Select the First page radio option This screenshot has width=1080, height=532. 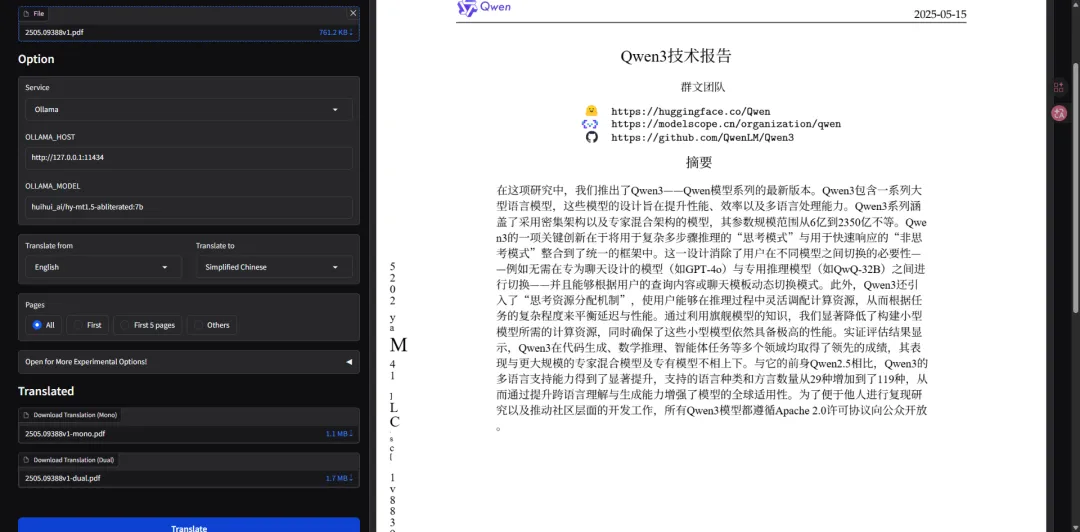tap(87, 325)
